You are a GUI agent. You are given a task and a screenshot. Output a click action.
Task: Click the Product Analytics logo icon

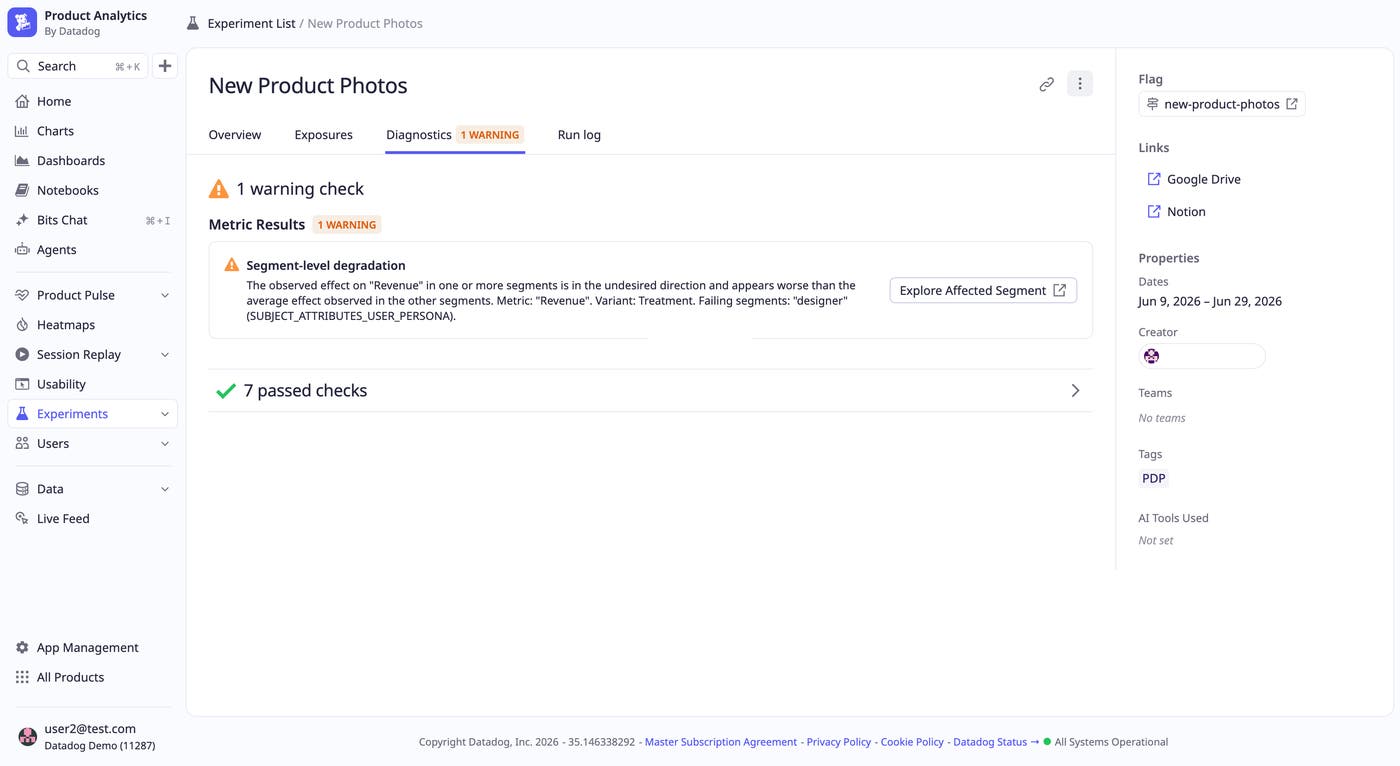coord(22,22)
